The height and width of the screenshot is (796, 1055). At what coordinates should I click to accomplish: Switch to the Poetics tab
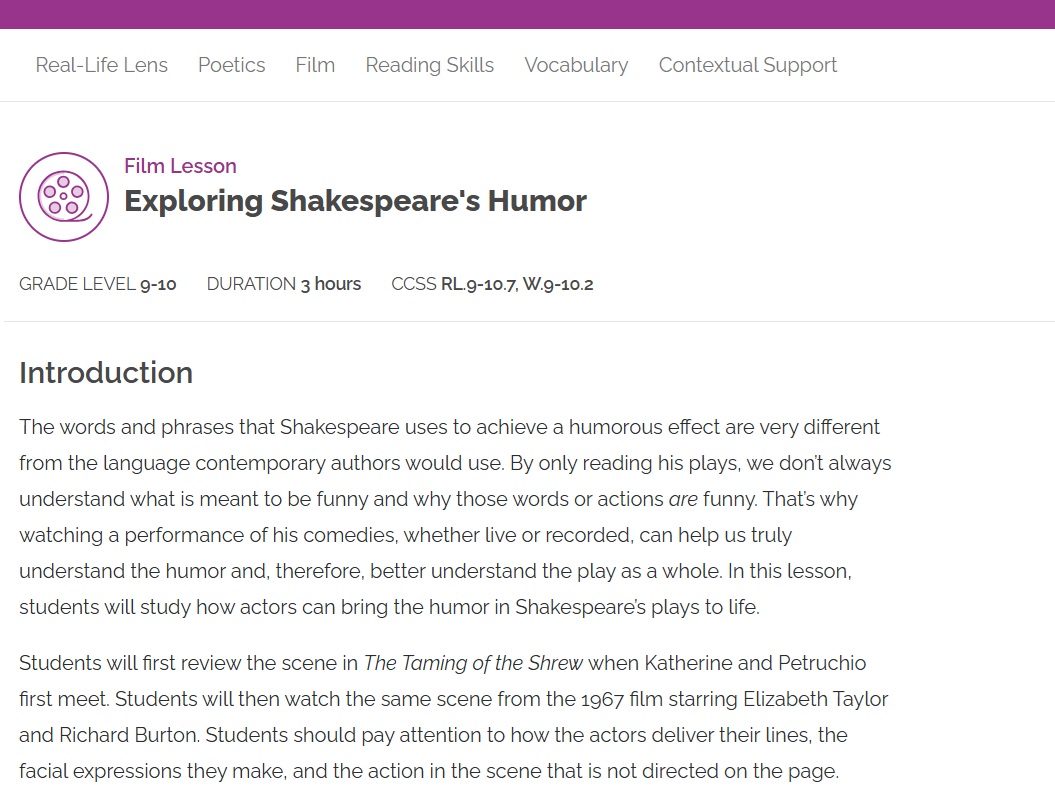click(231, 65)
